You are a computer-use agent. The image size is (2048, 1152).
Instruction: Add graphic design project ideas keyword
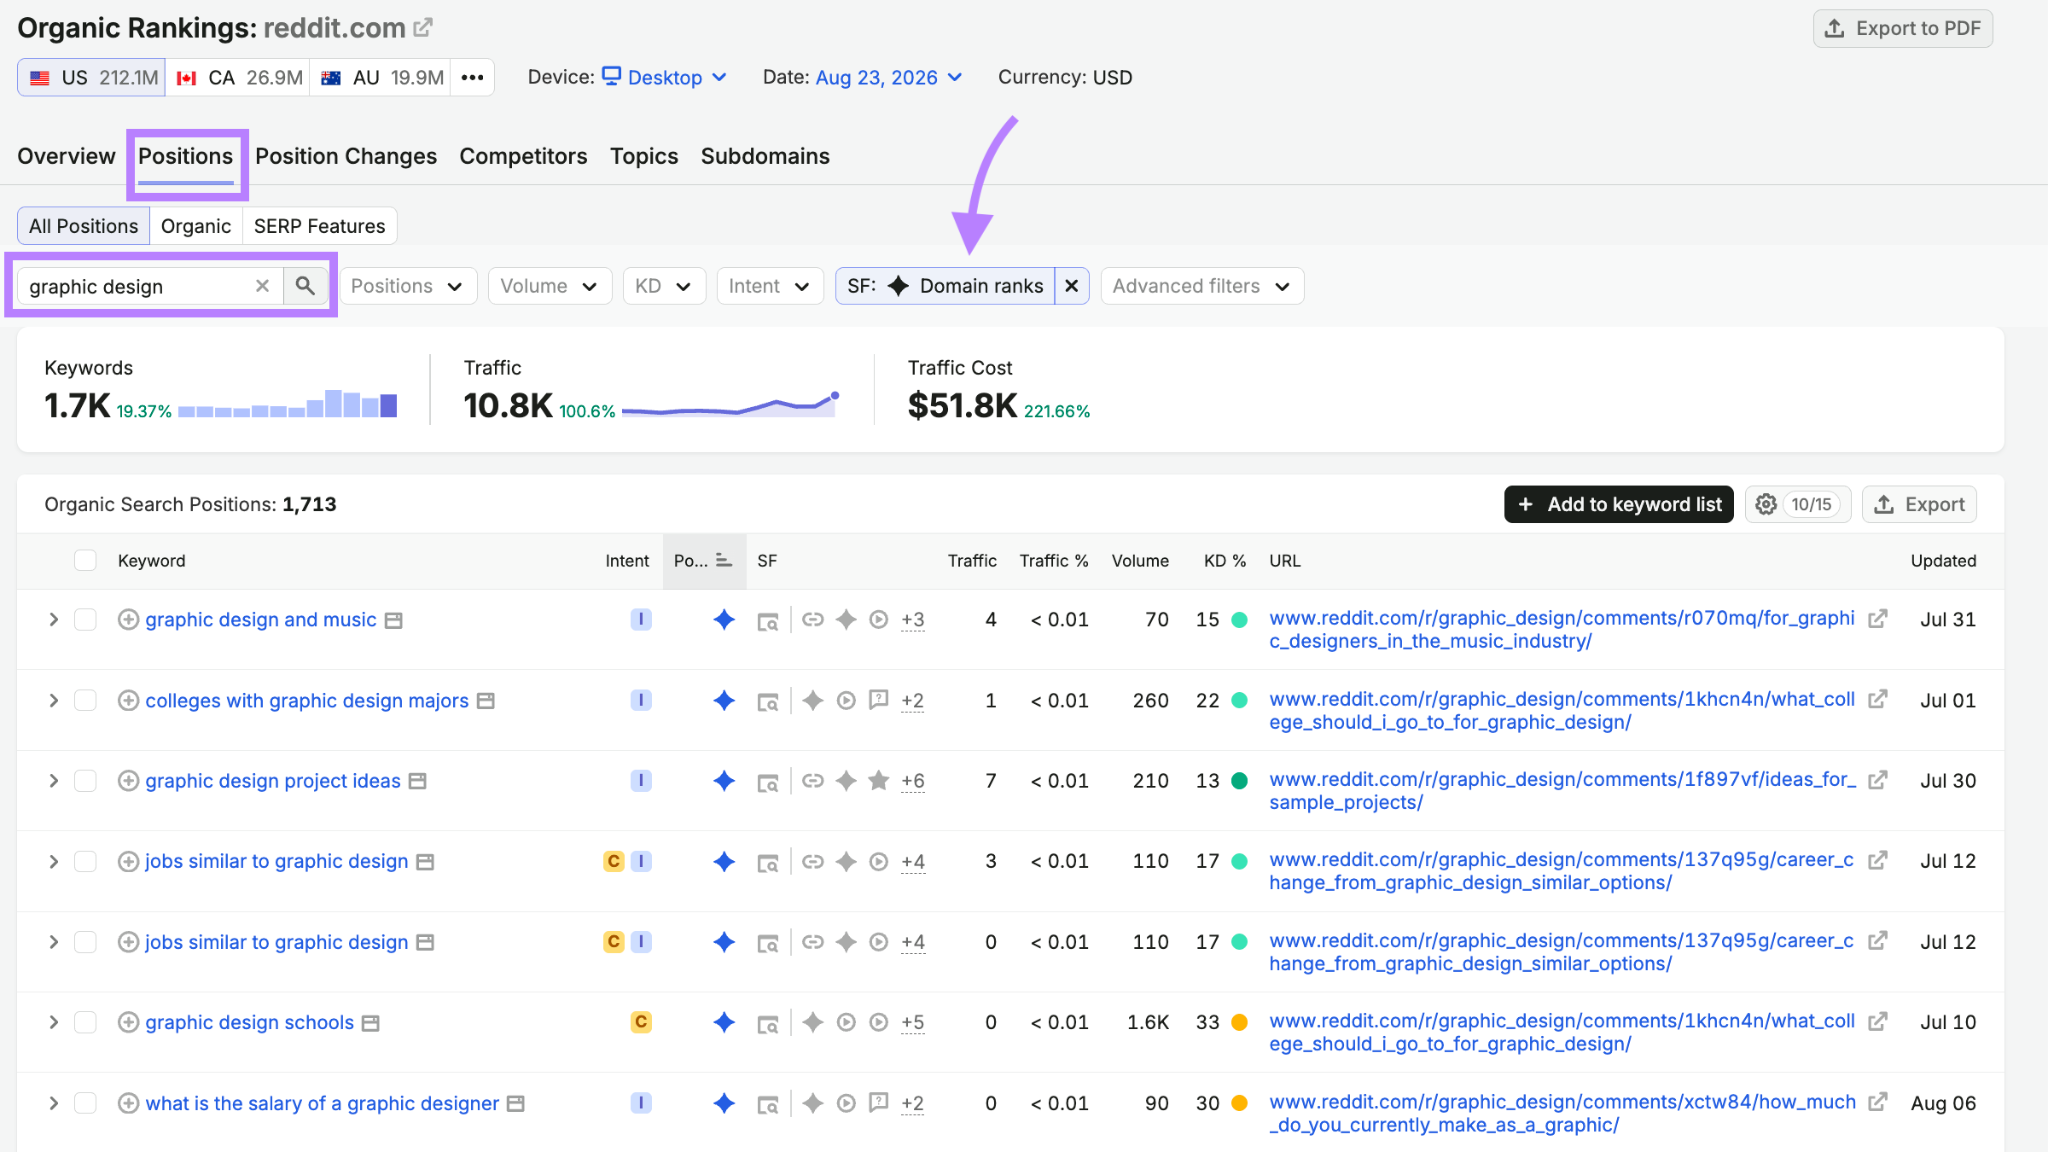point(128,781)
